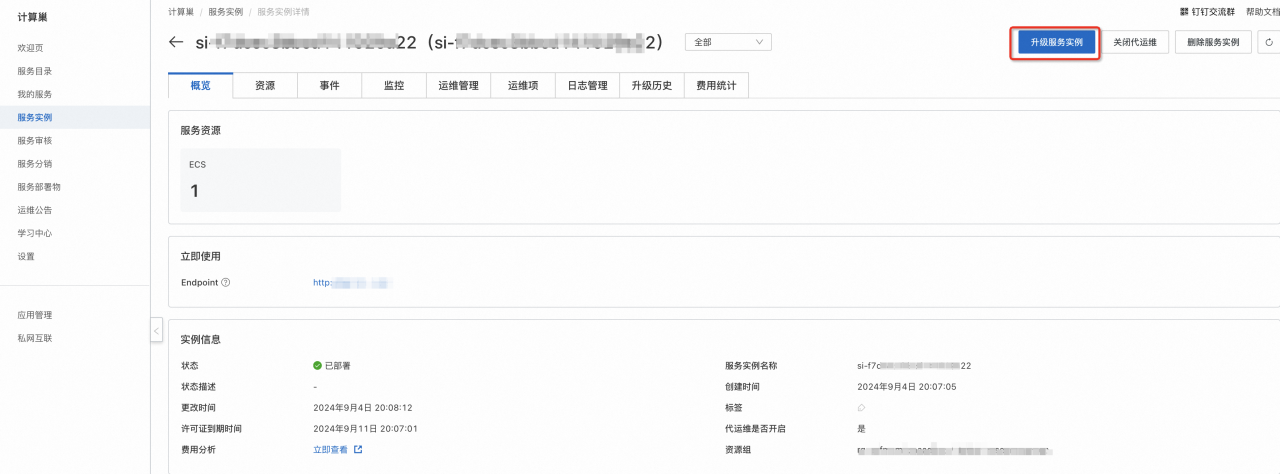1280x474 pixels.
Task: Open 欢迎页 in the sidebar
Action: pos(30,48)
